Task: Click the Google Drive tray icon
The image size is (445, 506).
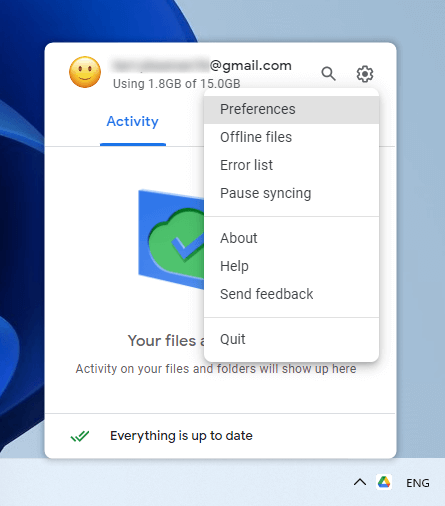Action: point(384,482)
